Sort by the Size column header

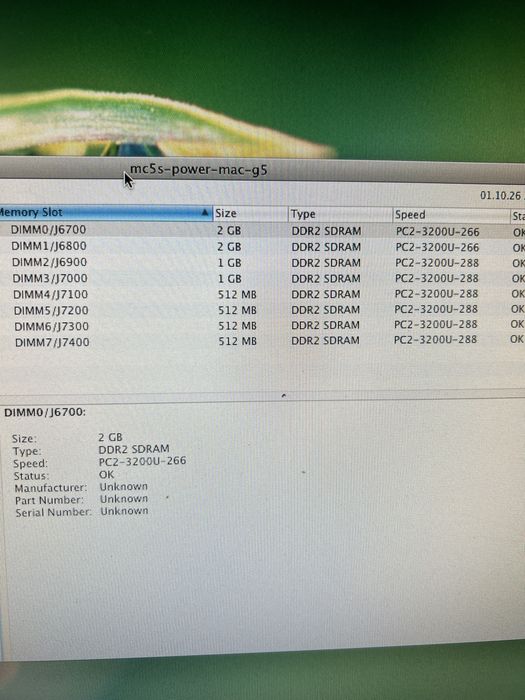pyautogui.click(x=250, y=214)
